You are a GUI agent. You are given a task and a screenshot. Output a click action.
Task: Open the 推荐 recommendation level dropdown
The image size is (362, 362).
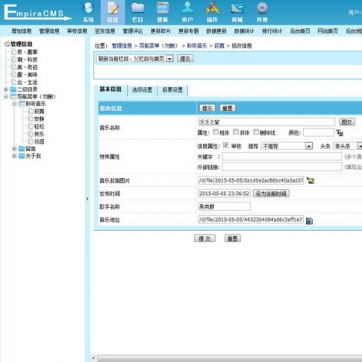click(x=287, y=146)
